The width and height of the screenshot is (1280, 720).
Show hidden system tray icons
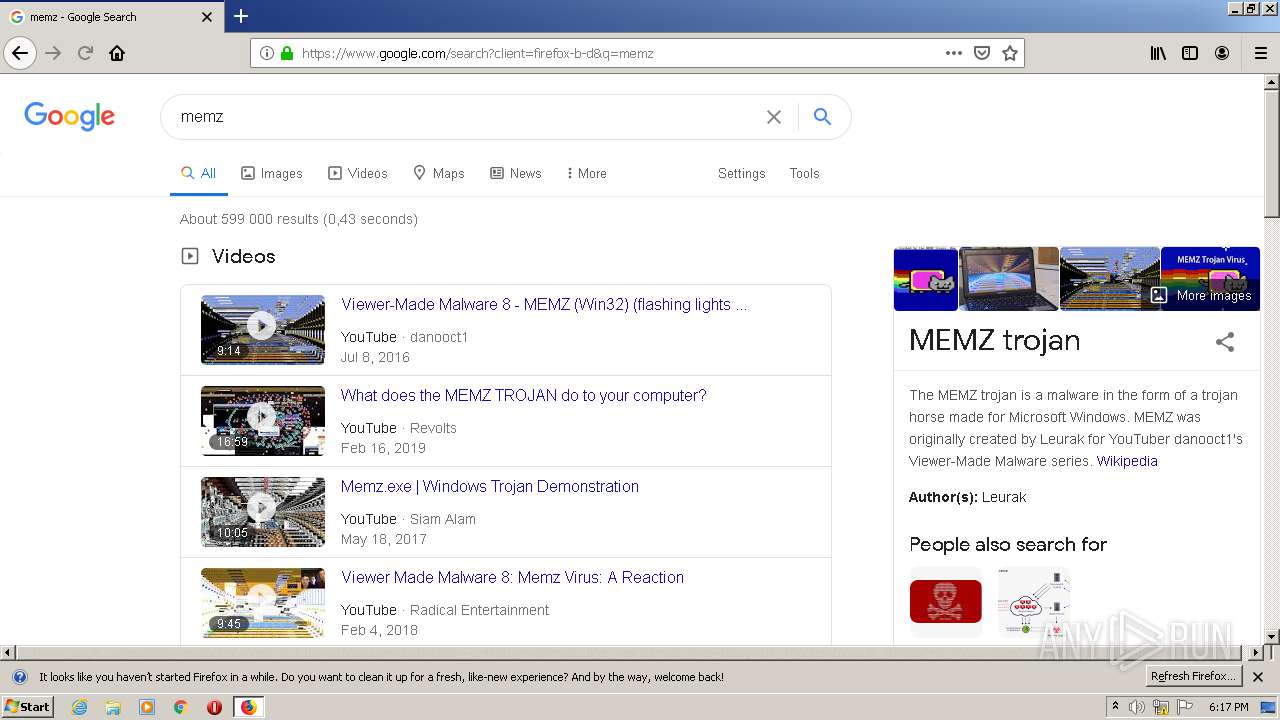tap(1116, 707)
